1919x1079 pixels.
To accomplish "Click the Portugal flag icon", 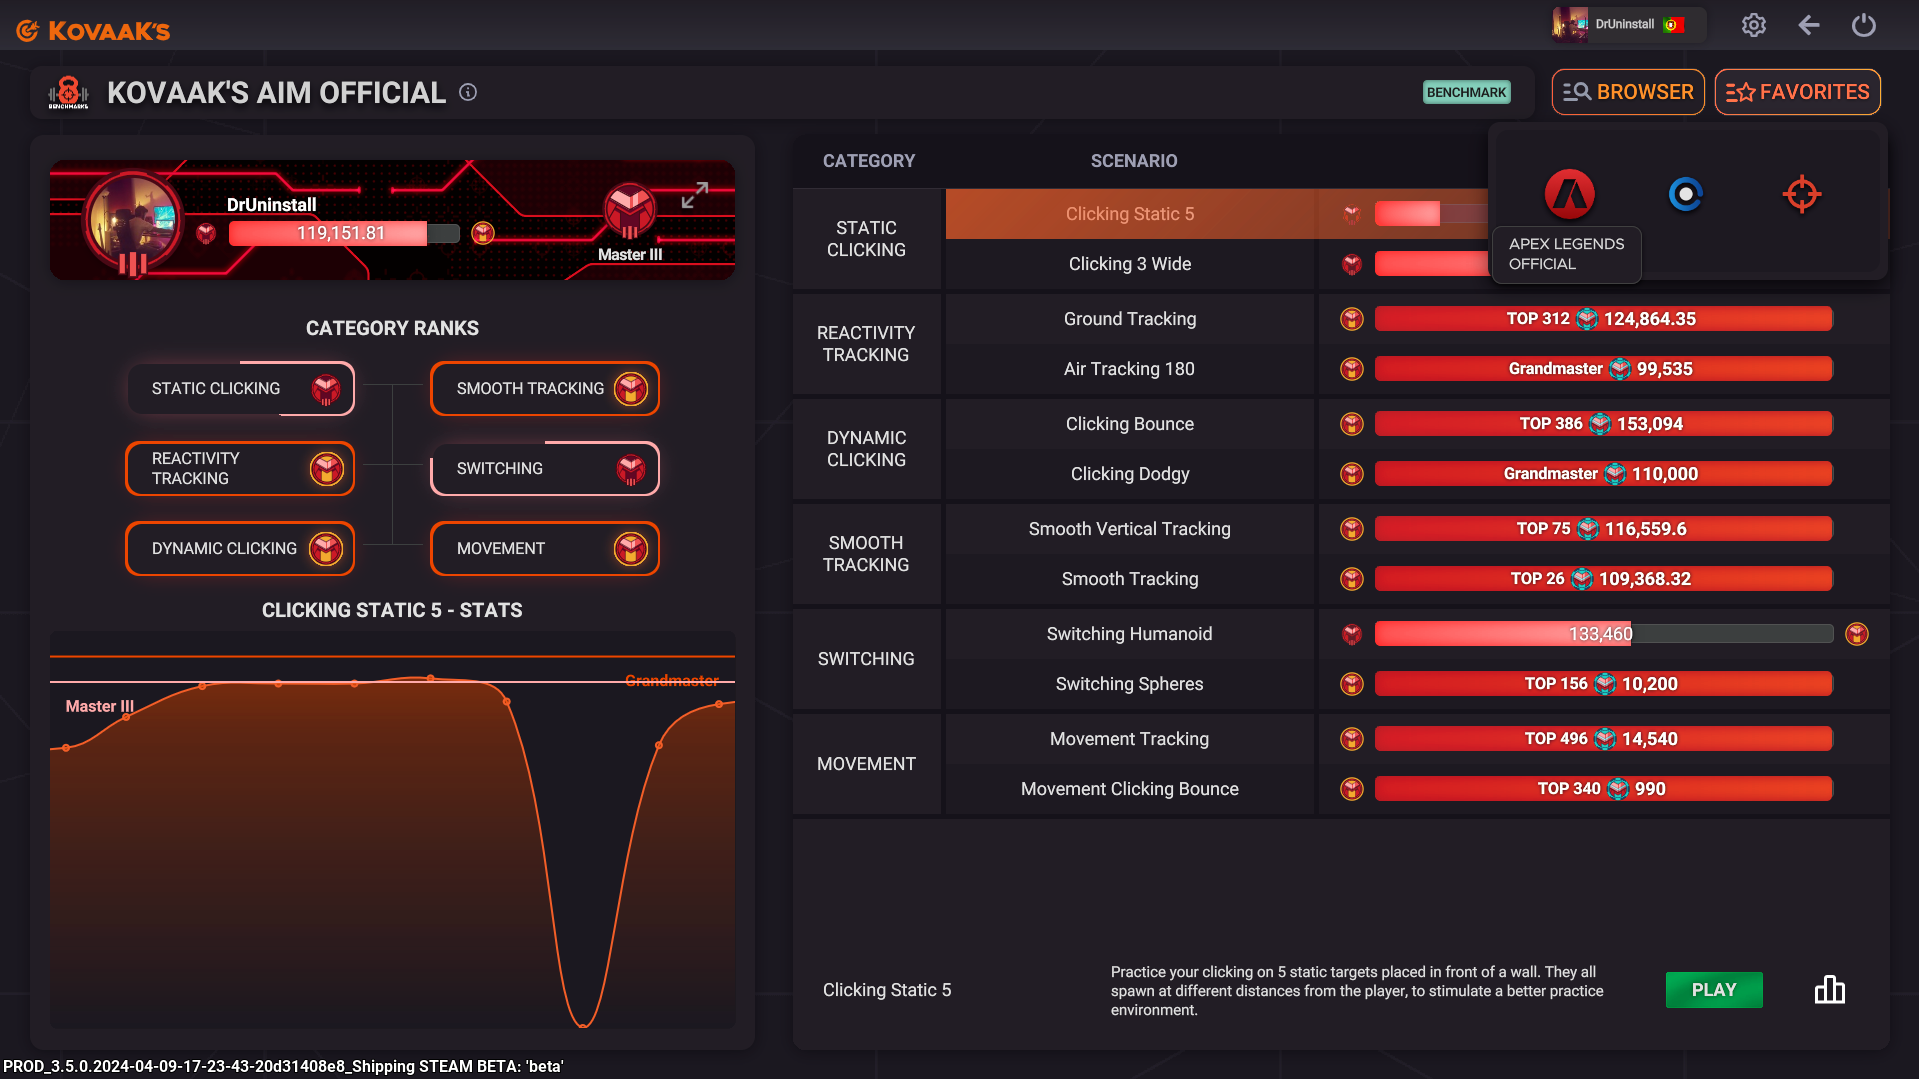I will 1673,25.
